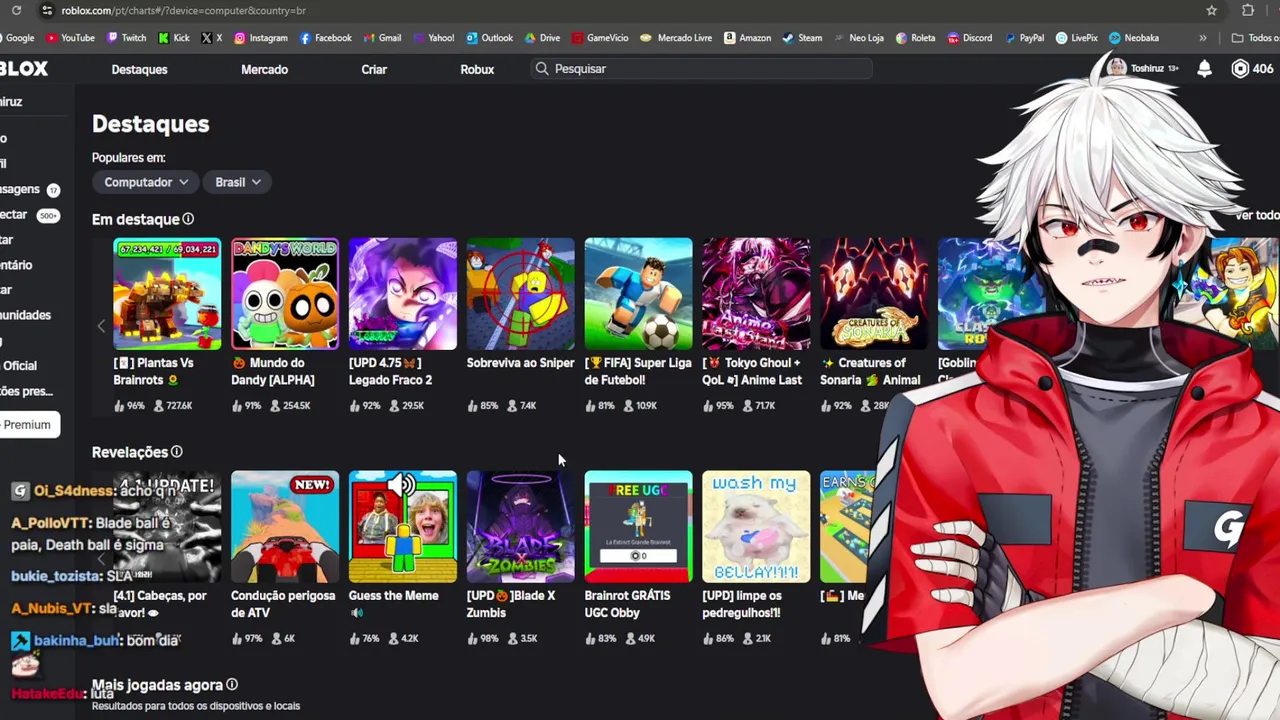Click the browser address bar URL

[183, 10]
